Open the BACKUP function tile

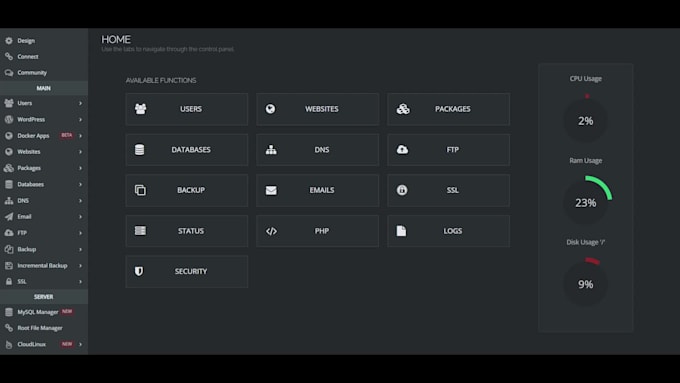coord(187,190)
